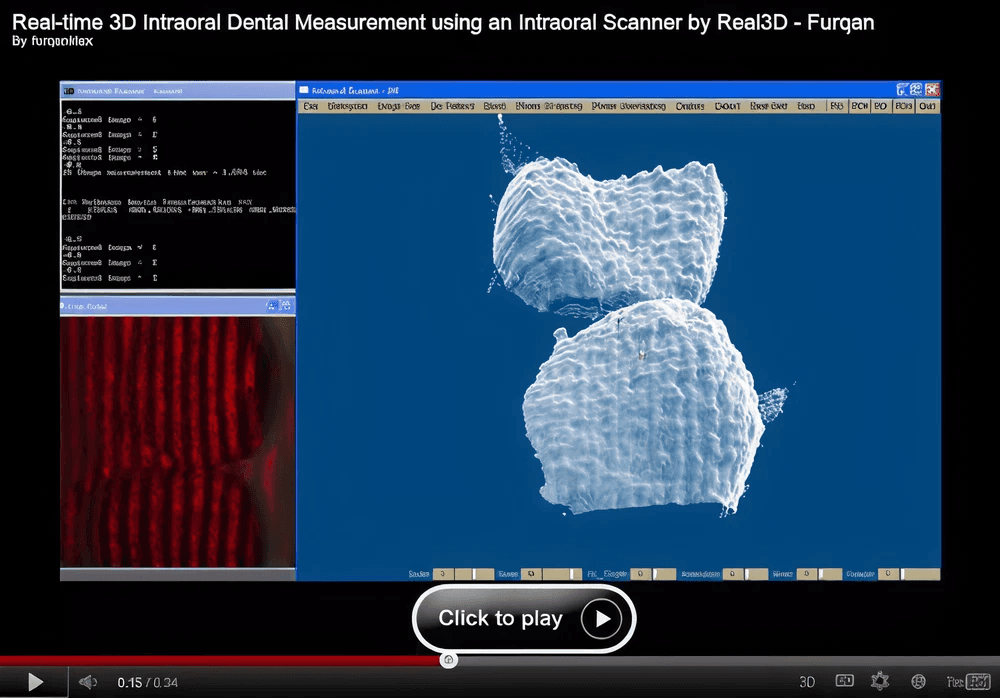Screen dimensions: 1000x698
Task: Click the red progress bar scrubber handle
Action: (448, 660)
